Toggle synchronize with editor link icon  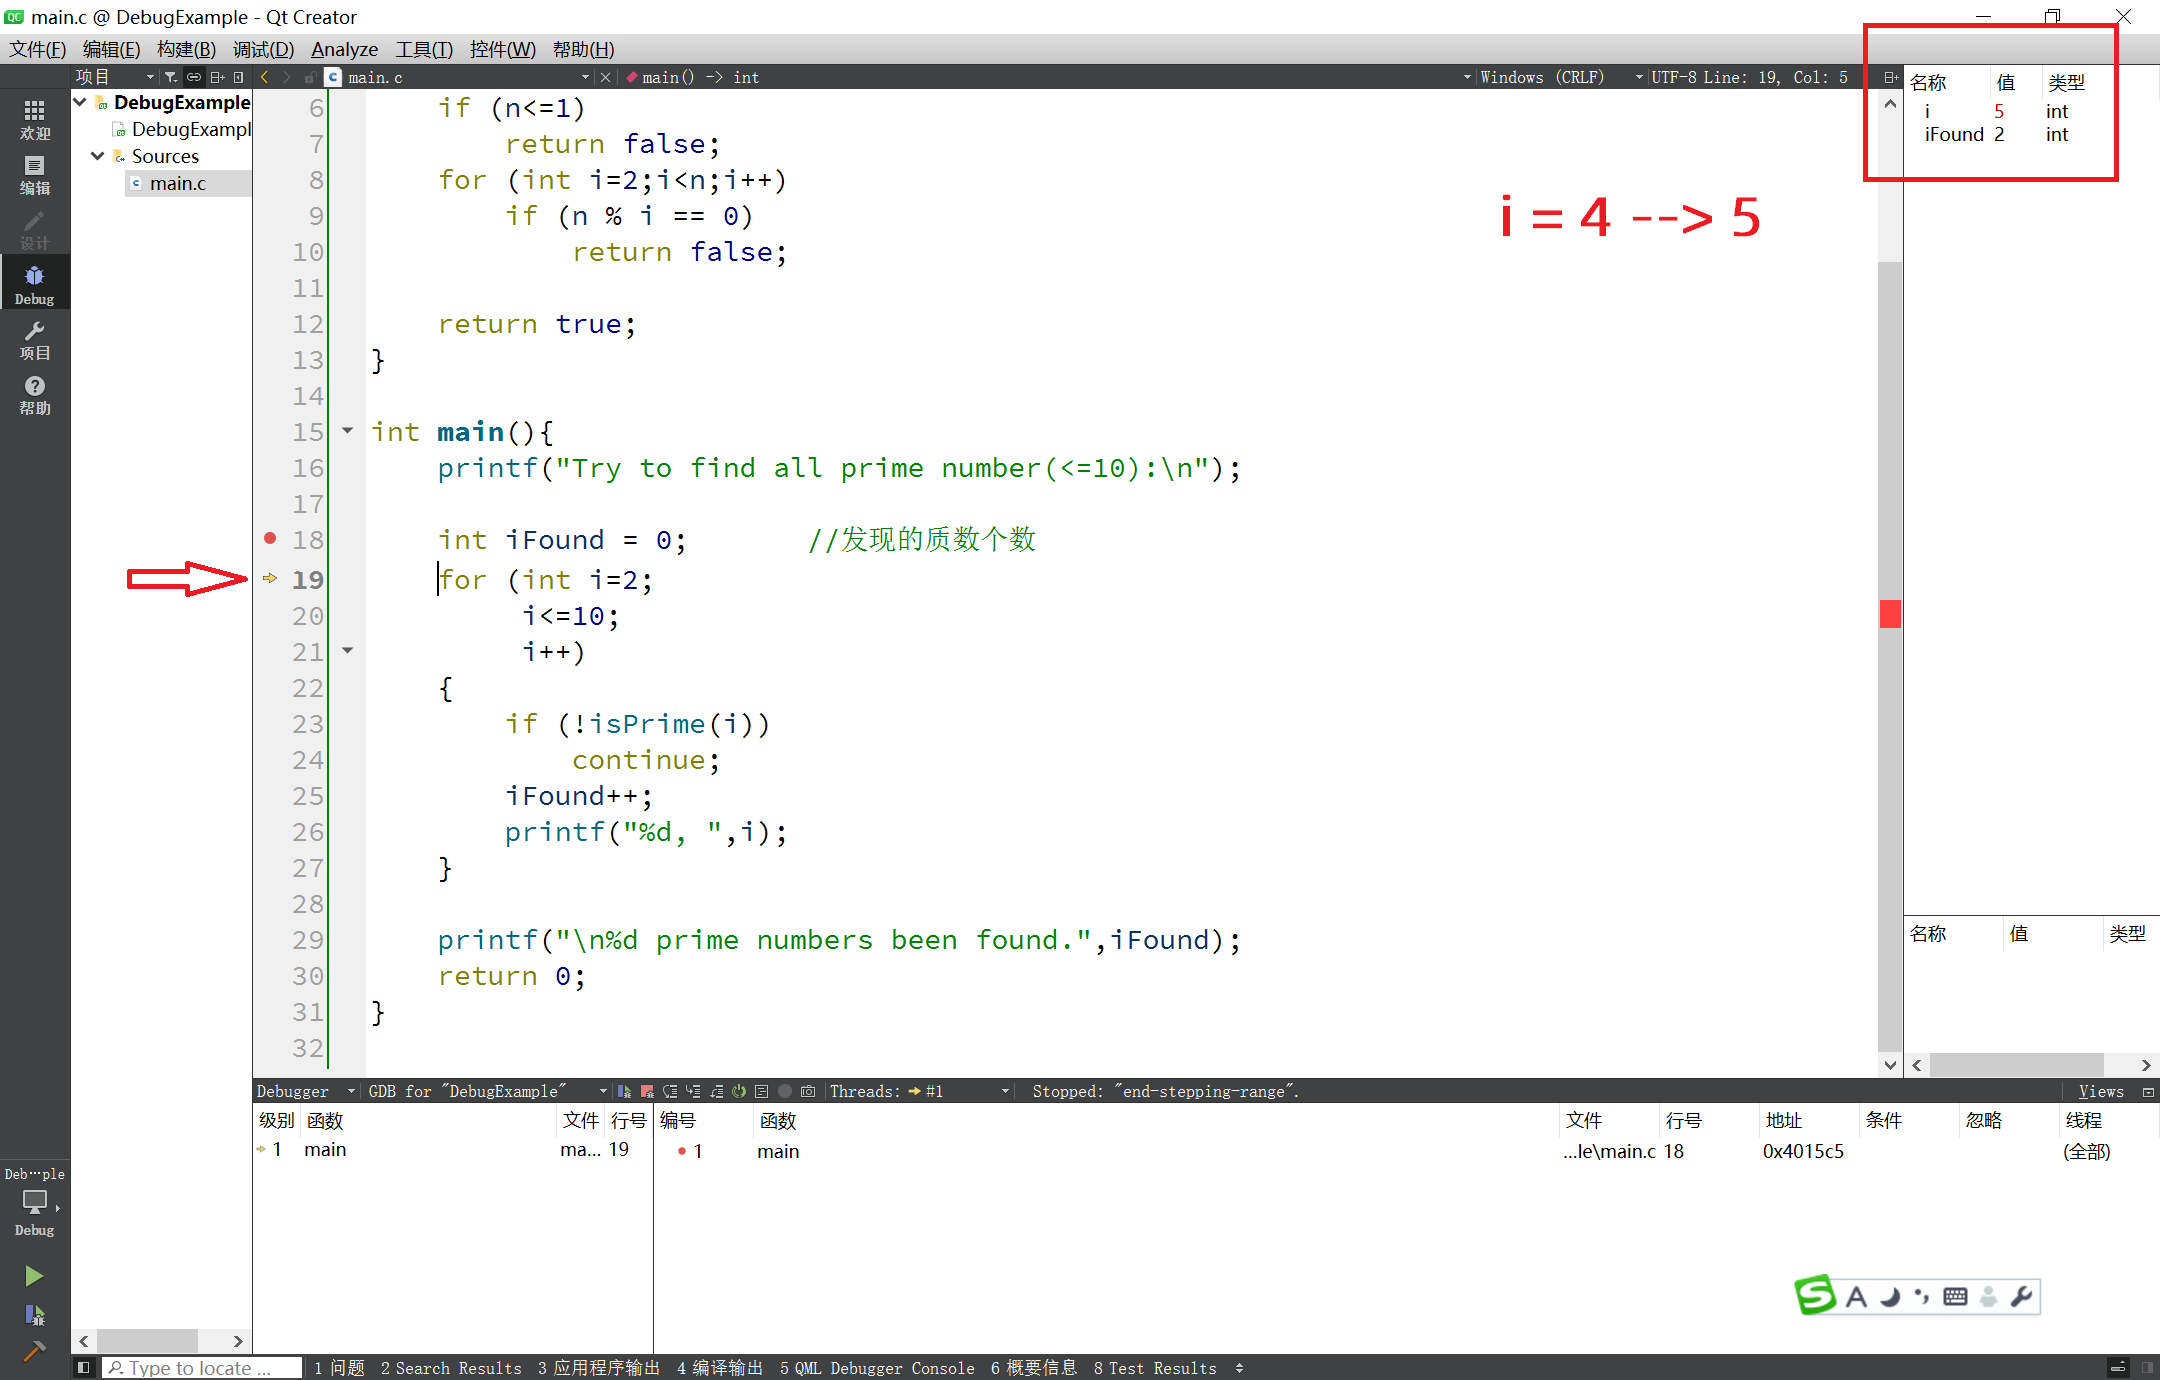[194, 77]
